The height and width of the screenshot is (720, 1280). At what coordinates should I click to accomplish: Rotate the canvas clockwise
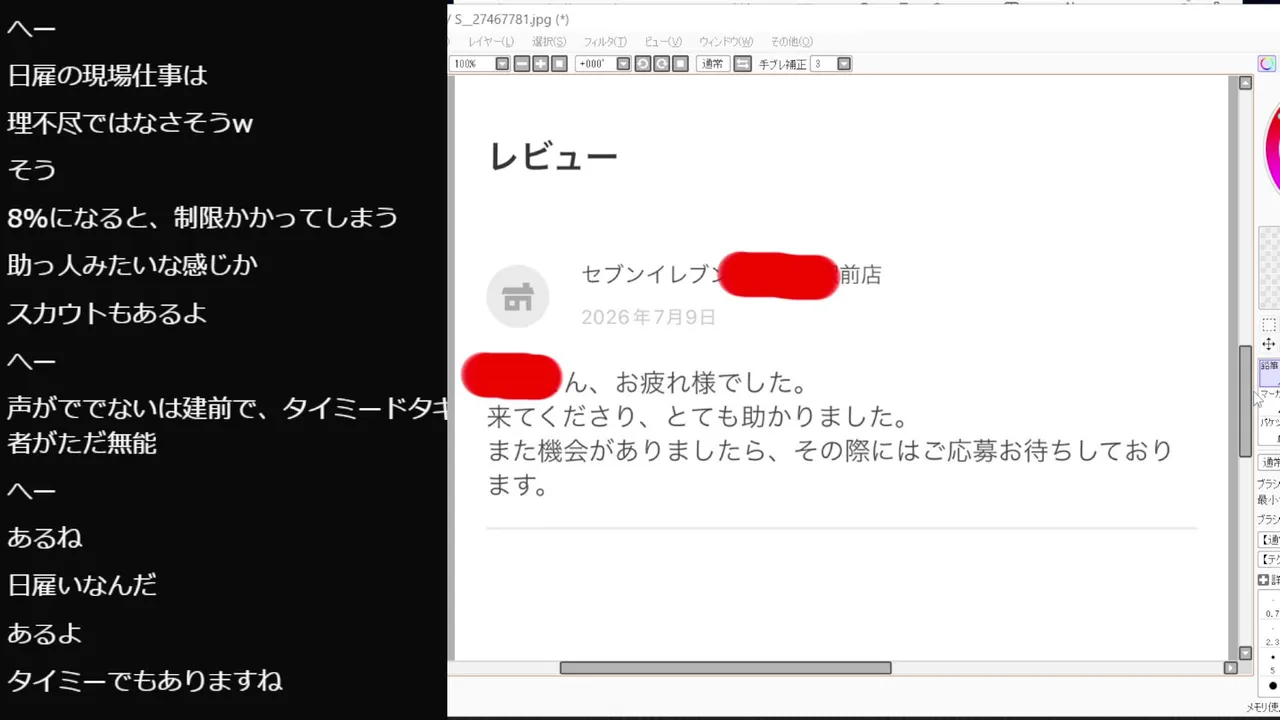click(662, 64)
